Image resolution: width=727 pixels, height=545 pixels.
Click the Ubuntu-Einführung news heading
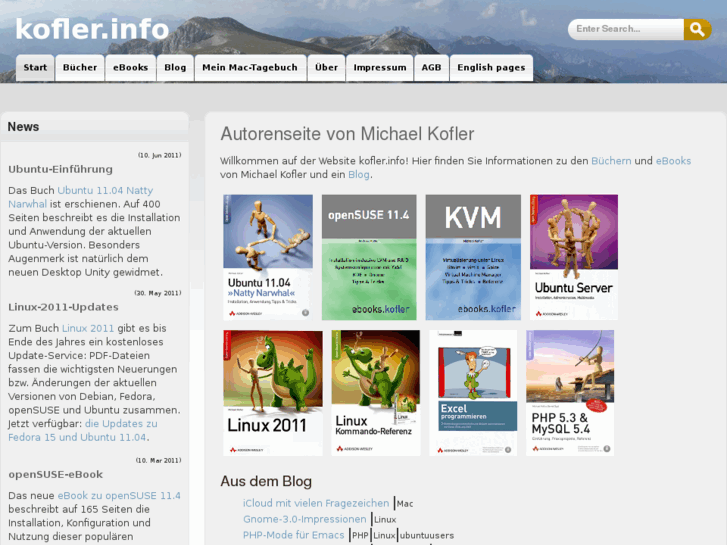pos(60,169)
